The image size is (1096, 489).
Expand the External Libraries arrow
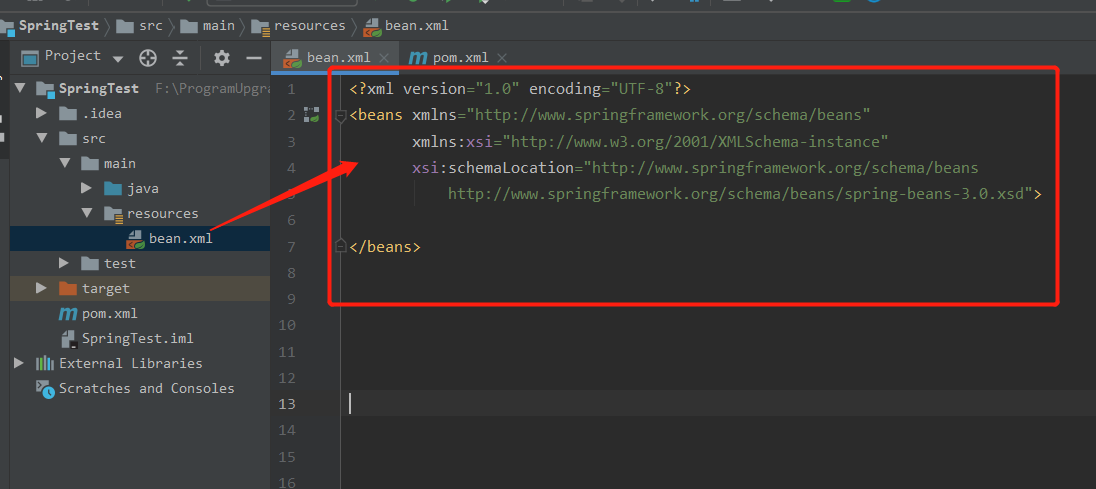click(x=19, y=363)
